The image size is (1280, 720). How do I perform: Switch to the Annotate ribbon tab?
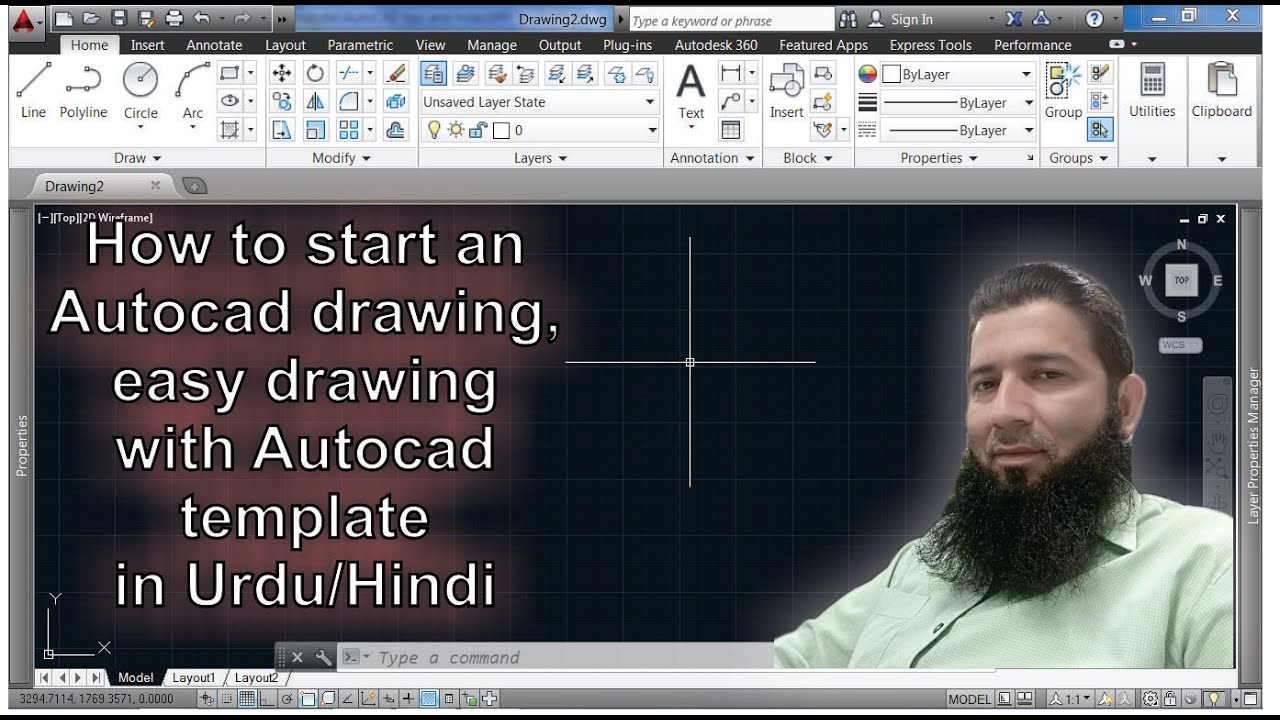pyautogui.click(x=214, y=45)
